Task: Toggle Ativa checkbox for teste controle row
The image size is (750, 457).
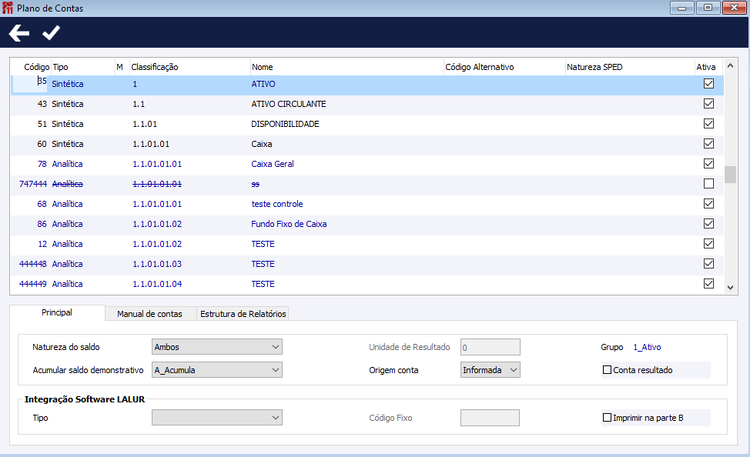Action: (709, 204)
